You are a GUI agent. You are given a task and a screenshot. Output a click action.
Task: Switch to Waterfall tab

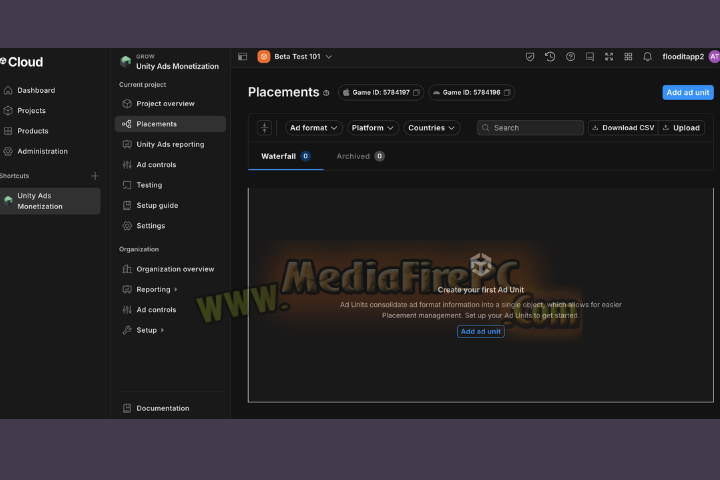[286, 156]
